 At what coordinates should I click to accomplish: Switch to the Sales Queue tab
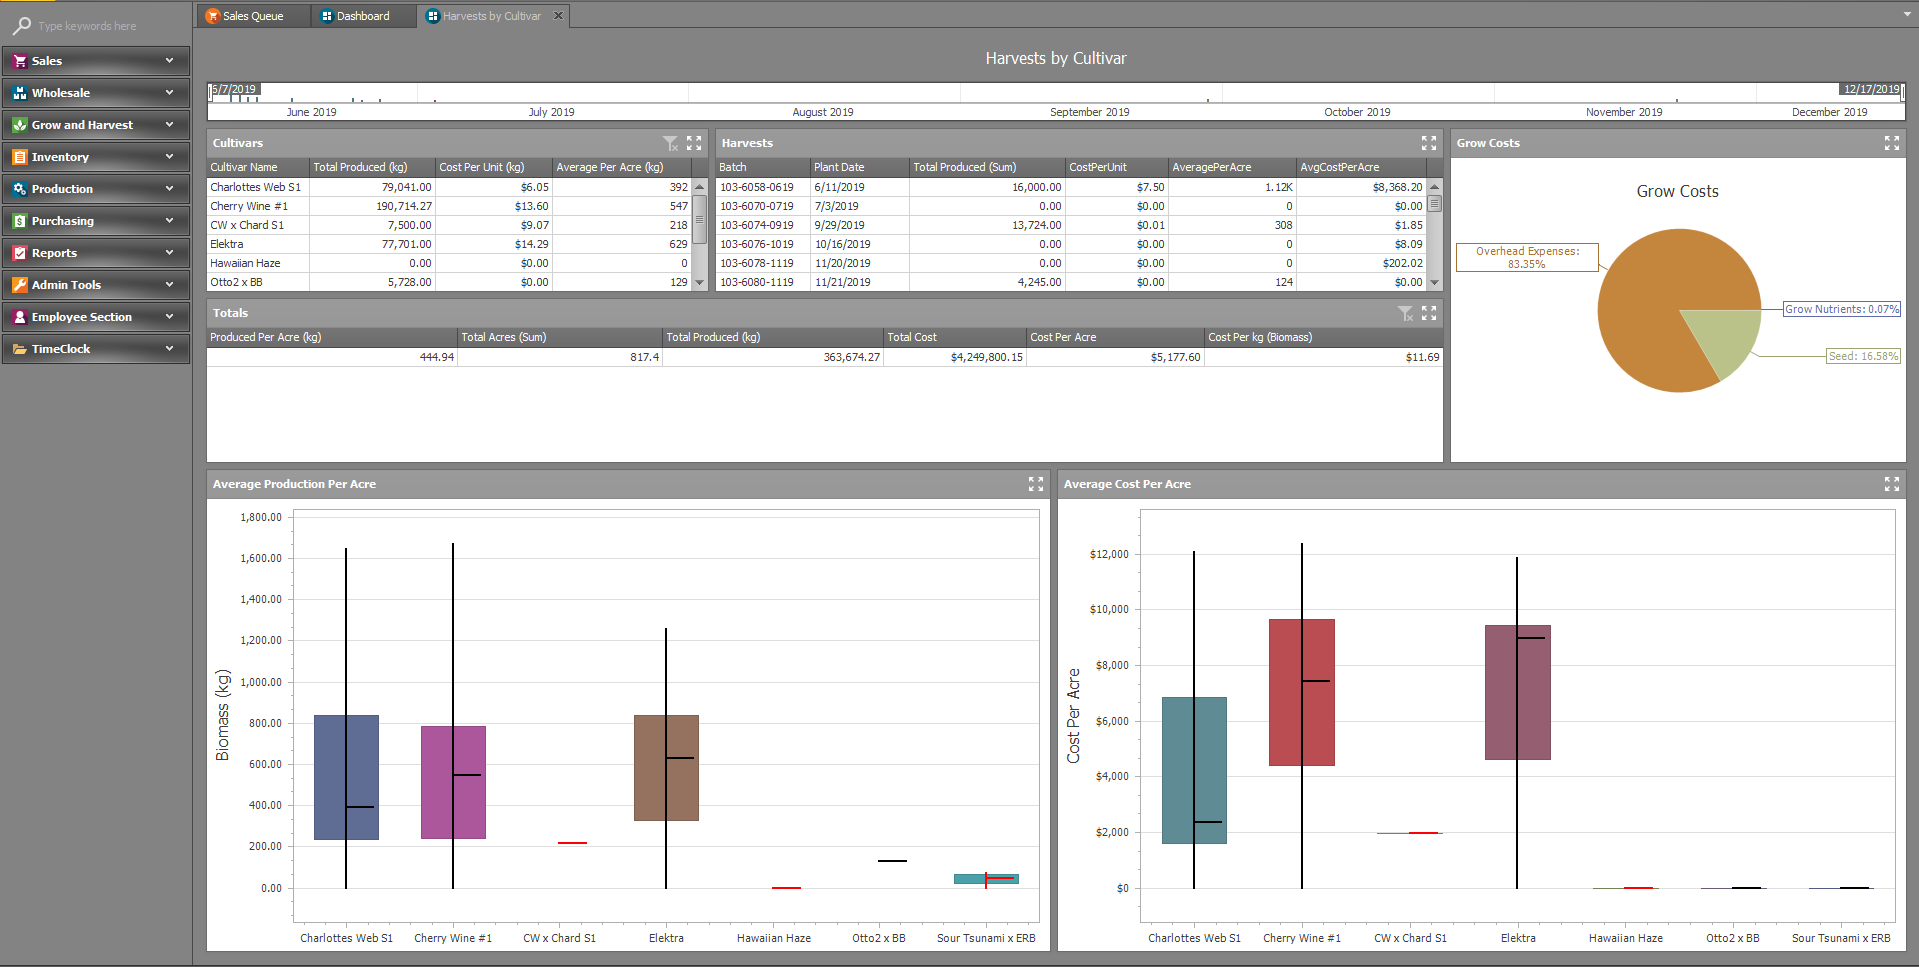tap(252, 16)
